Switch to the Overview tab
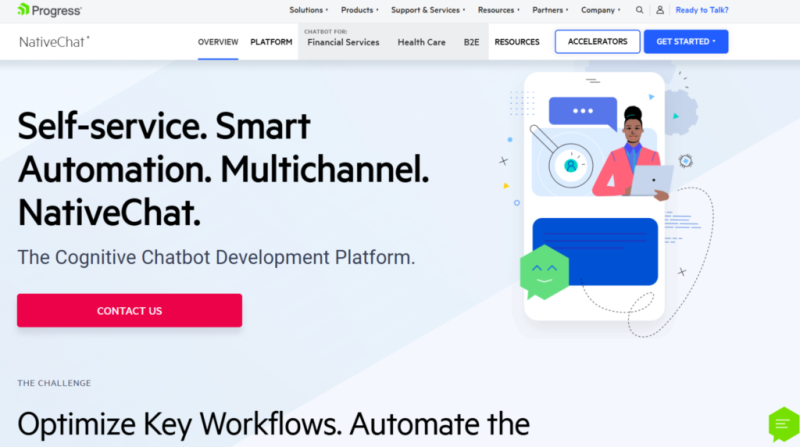 218,42
